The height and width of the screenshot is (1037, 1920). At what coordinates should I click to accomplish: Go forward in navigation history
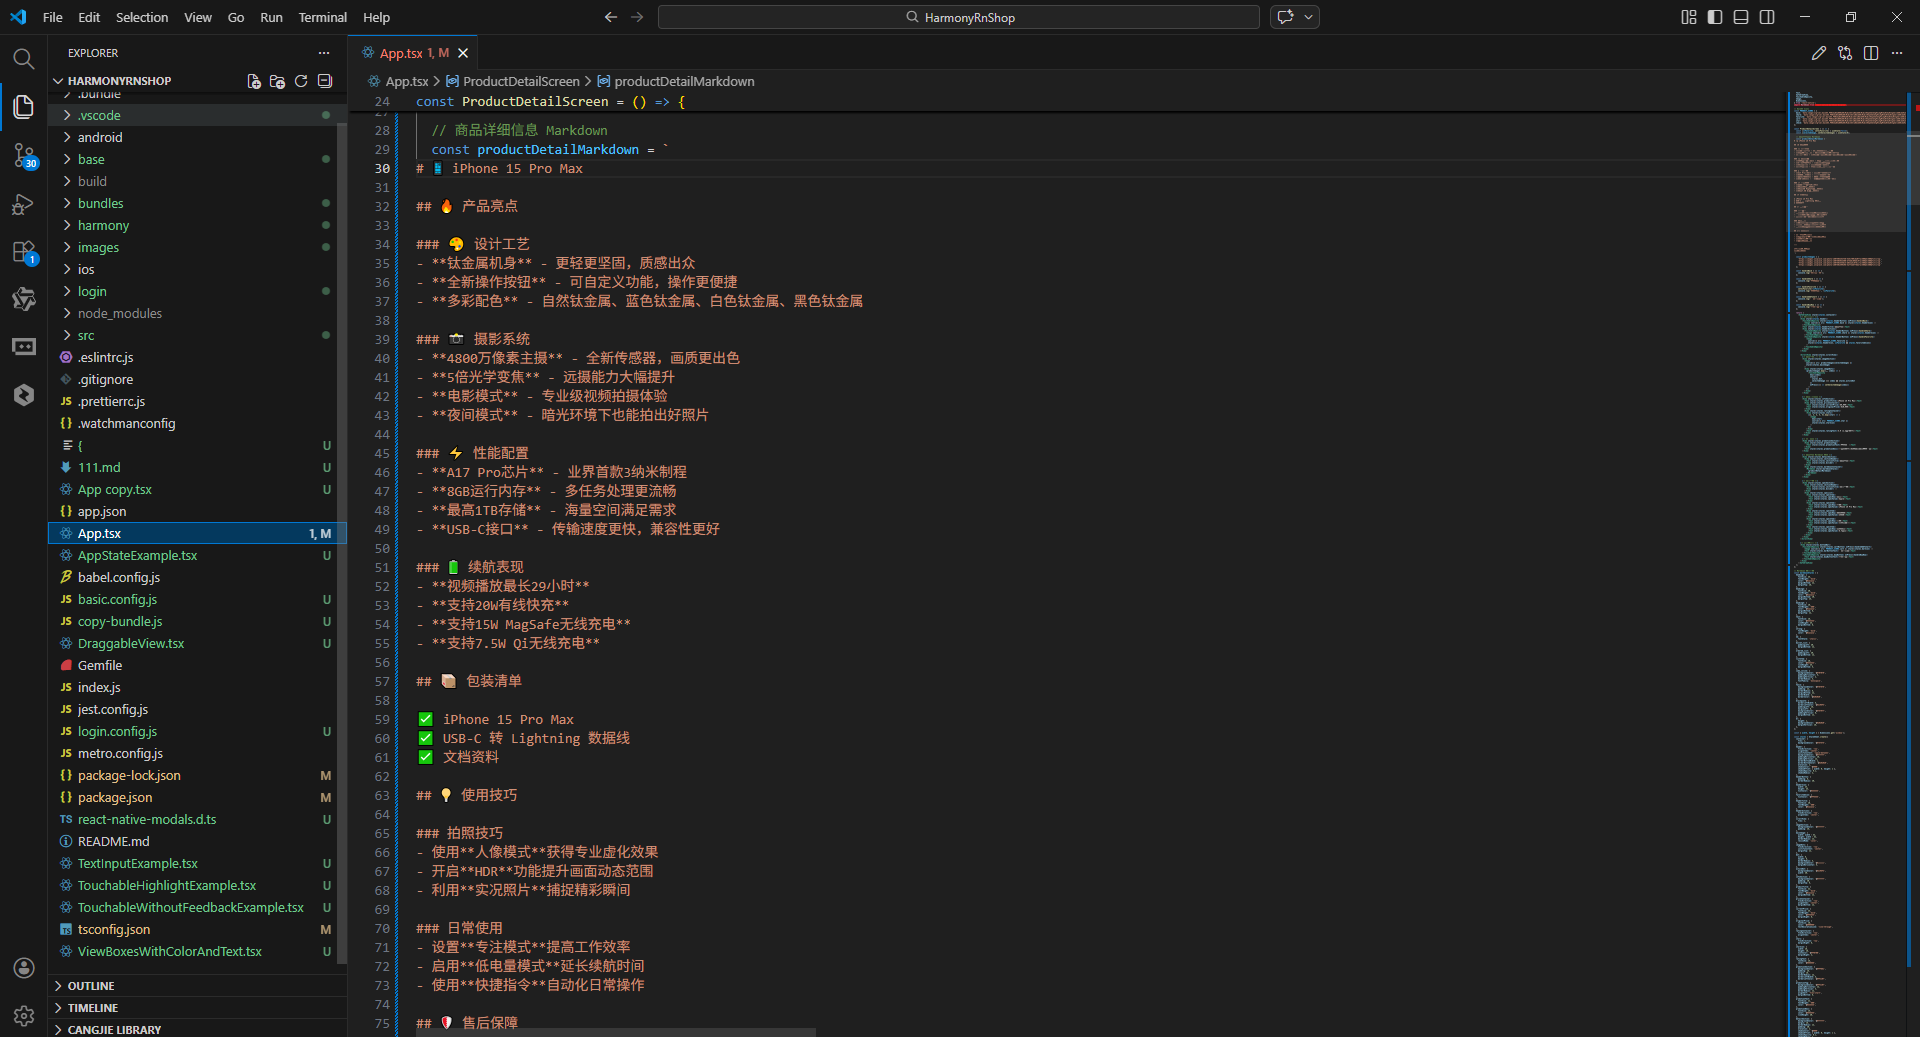tap(637, 17)
